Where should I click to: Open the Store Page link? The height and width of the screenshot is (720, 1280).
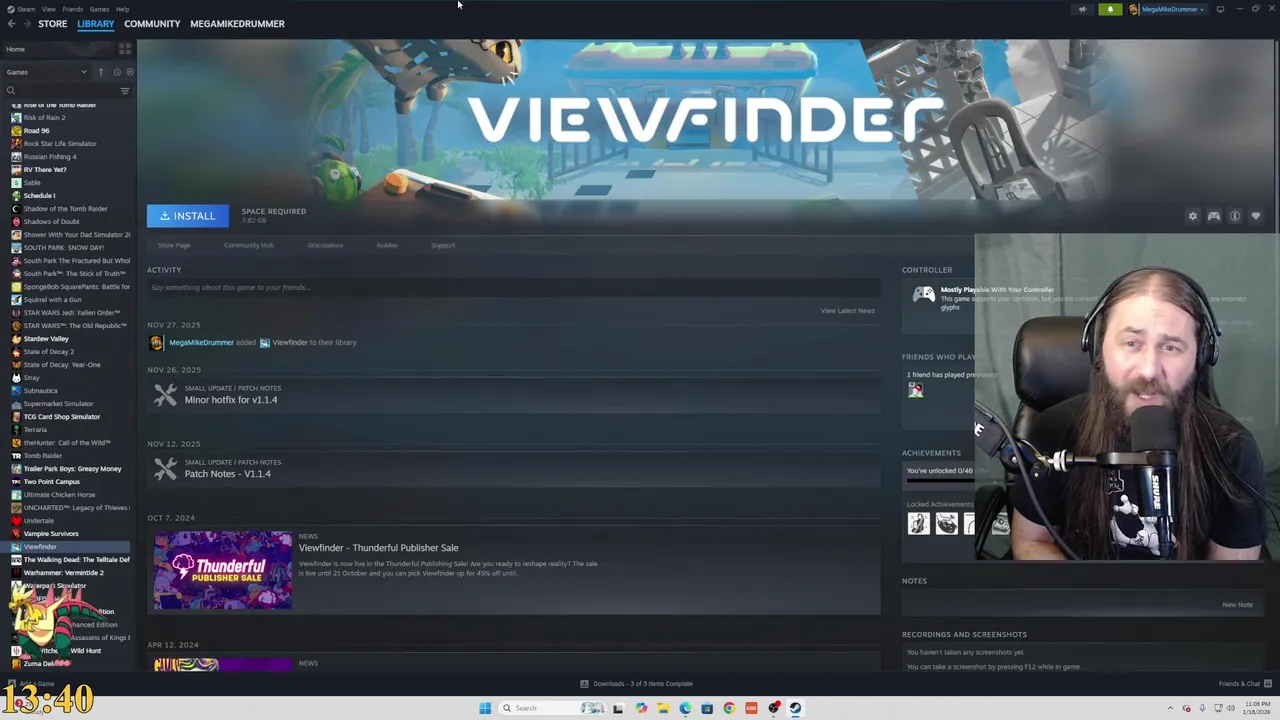(173, 245)
